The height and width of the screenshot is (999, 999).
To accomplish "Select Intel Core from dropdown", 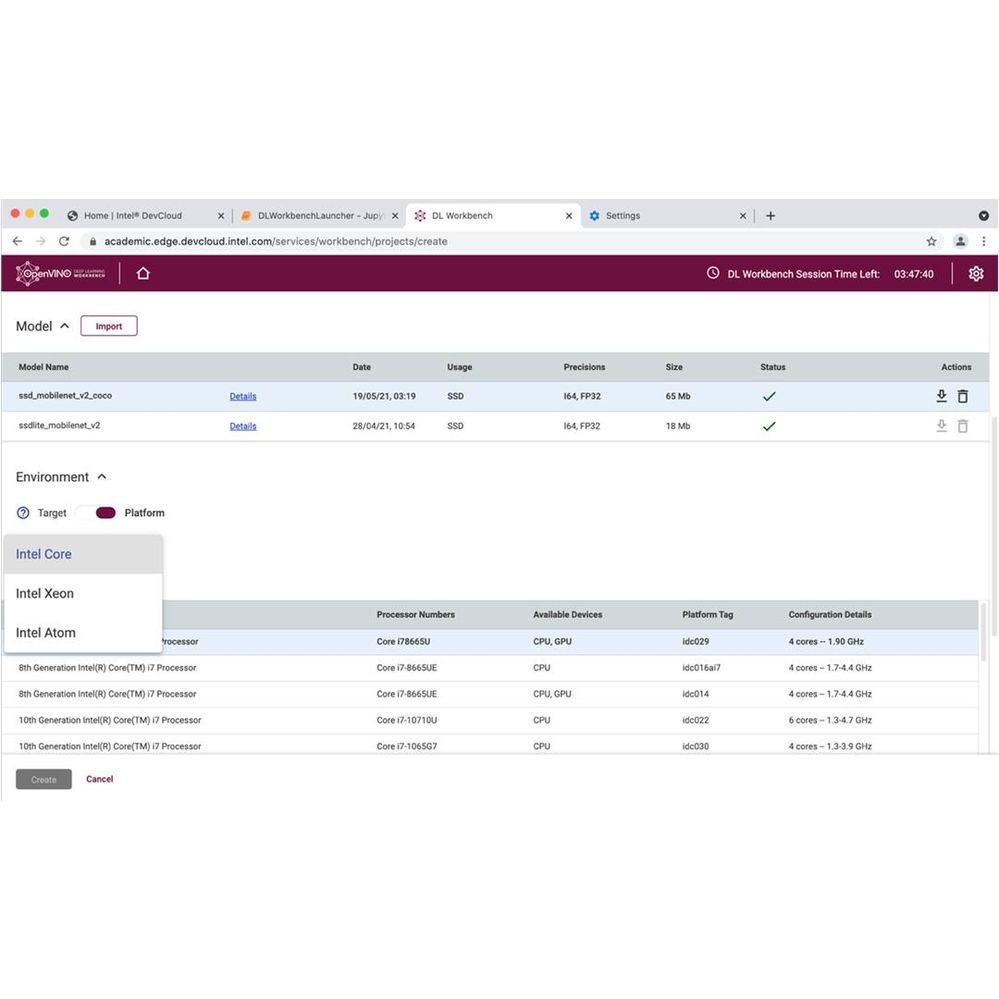I will pos(83,554).
